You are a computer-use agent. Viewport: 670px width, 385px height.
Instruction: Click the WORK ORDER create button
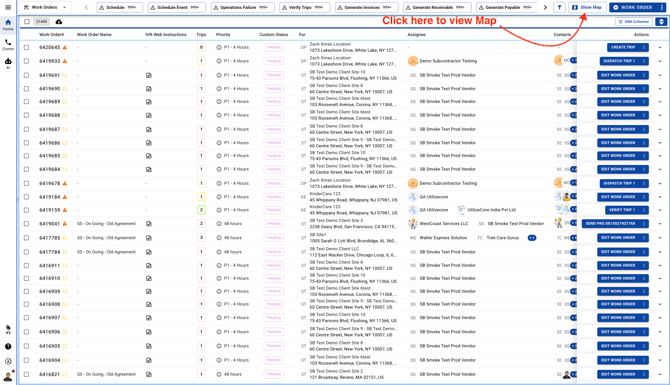[634, 7]
